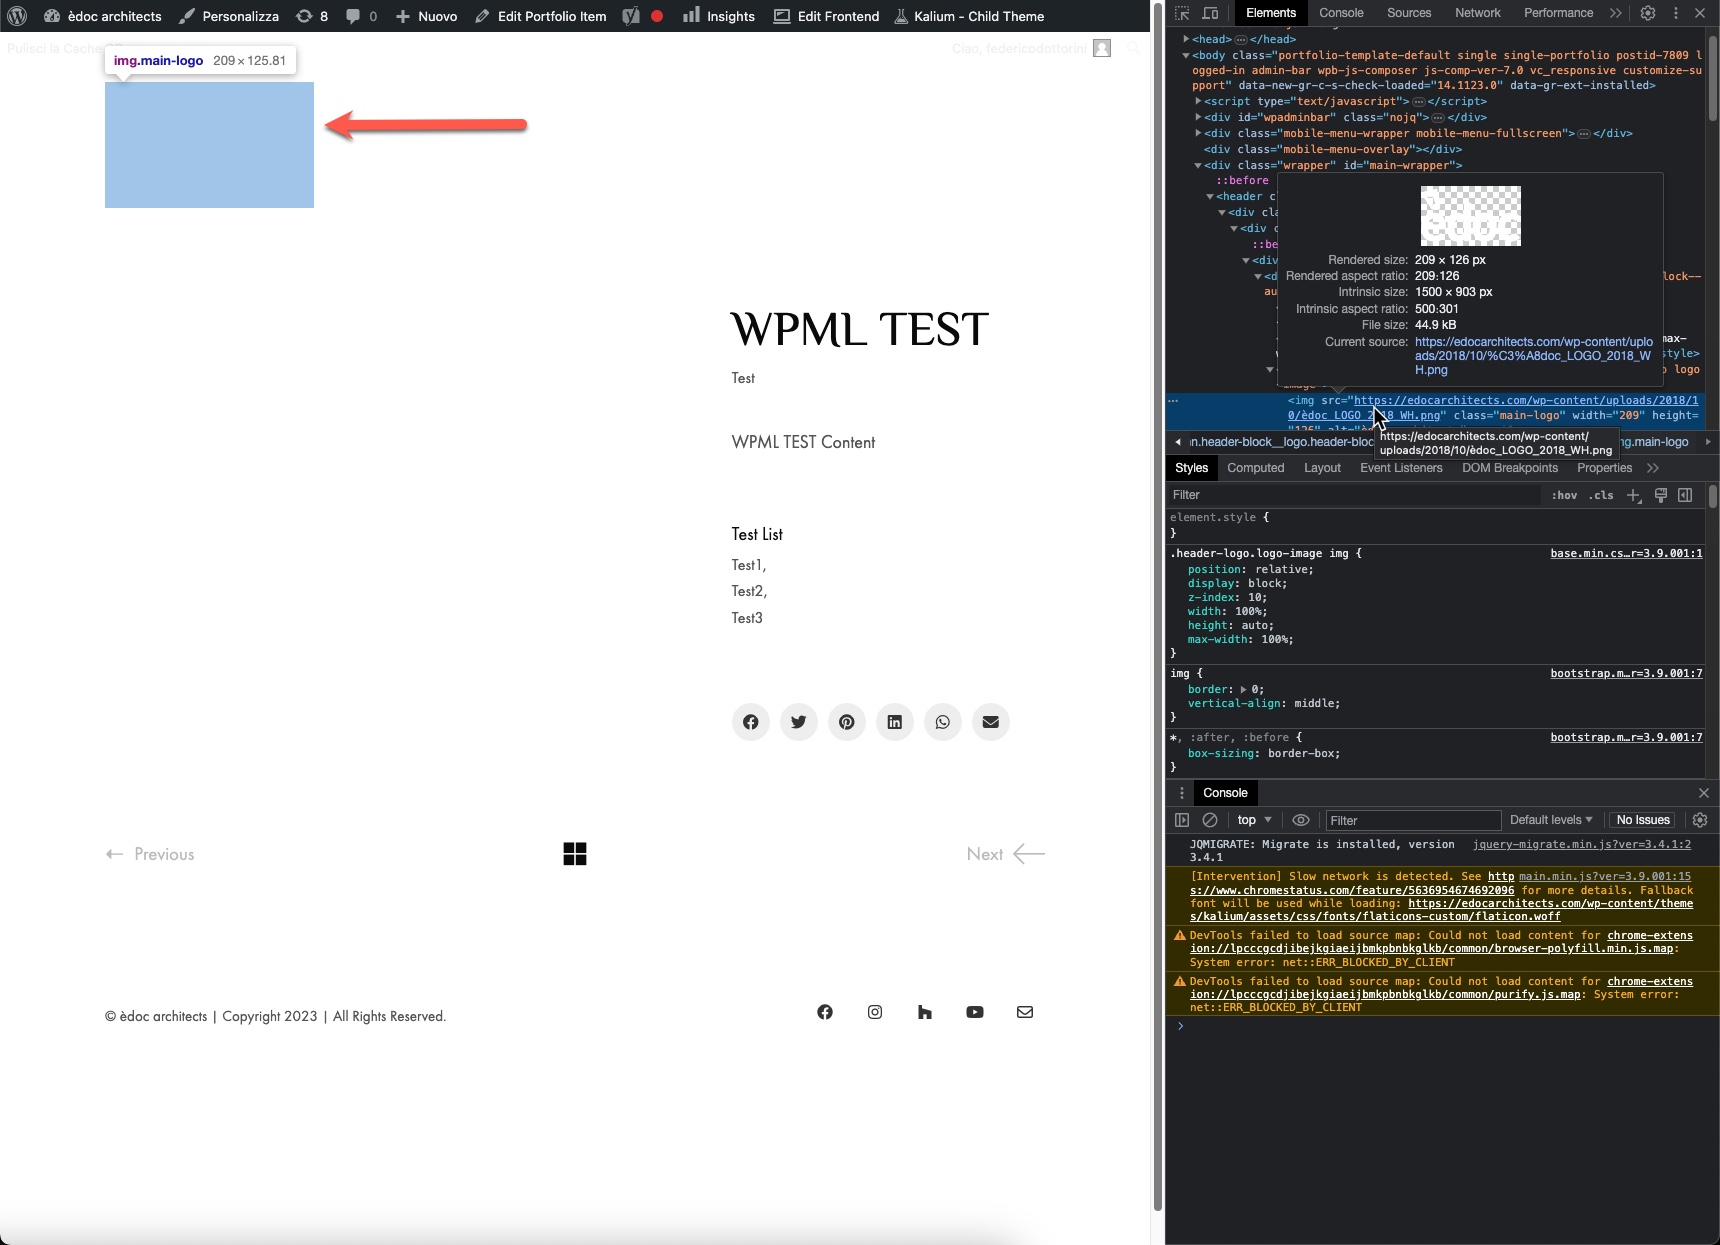Switch to the DevTools Network tab
The height and width of the screenshot is (1245, 1720).
pyautogui.click(x=1478, y=13)
